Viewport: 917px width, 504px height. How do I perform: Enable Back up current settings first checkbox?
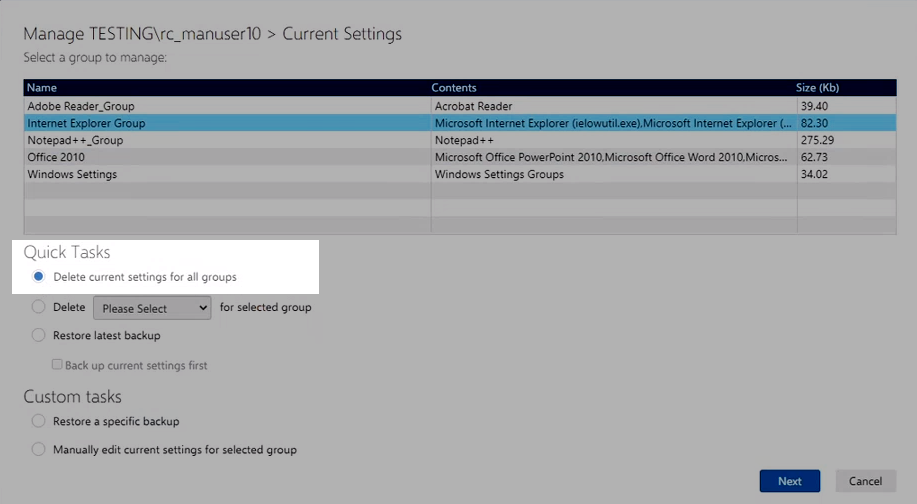click(58, 365)
